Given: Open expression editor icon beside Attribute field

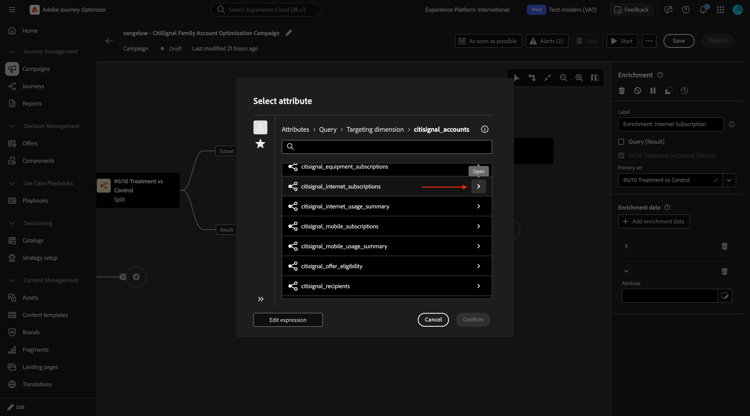Looking at the screenshot, I should tap(725, 296).
